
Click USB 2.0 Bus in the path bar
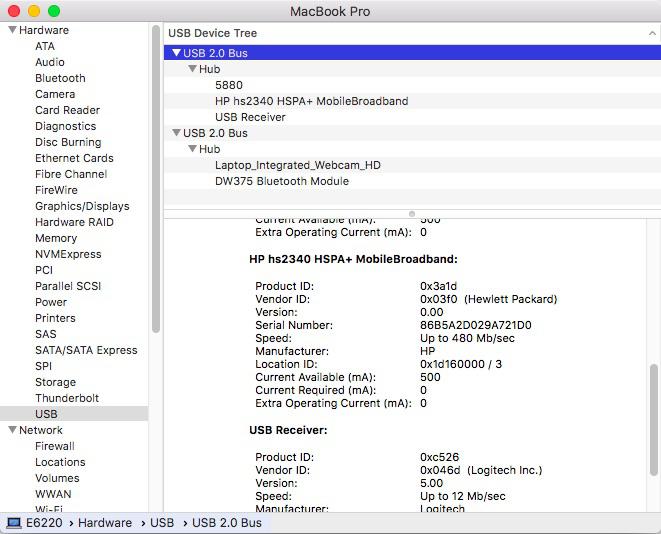(227, 523)
